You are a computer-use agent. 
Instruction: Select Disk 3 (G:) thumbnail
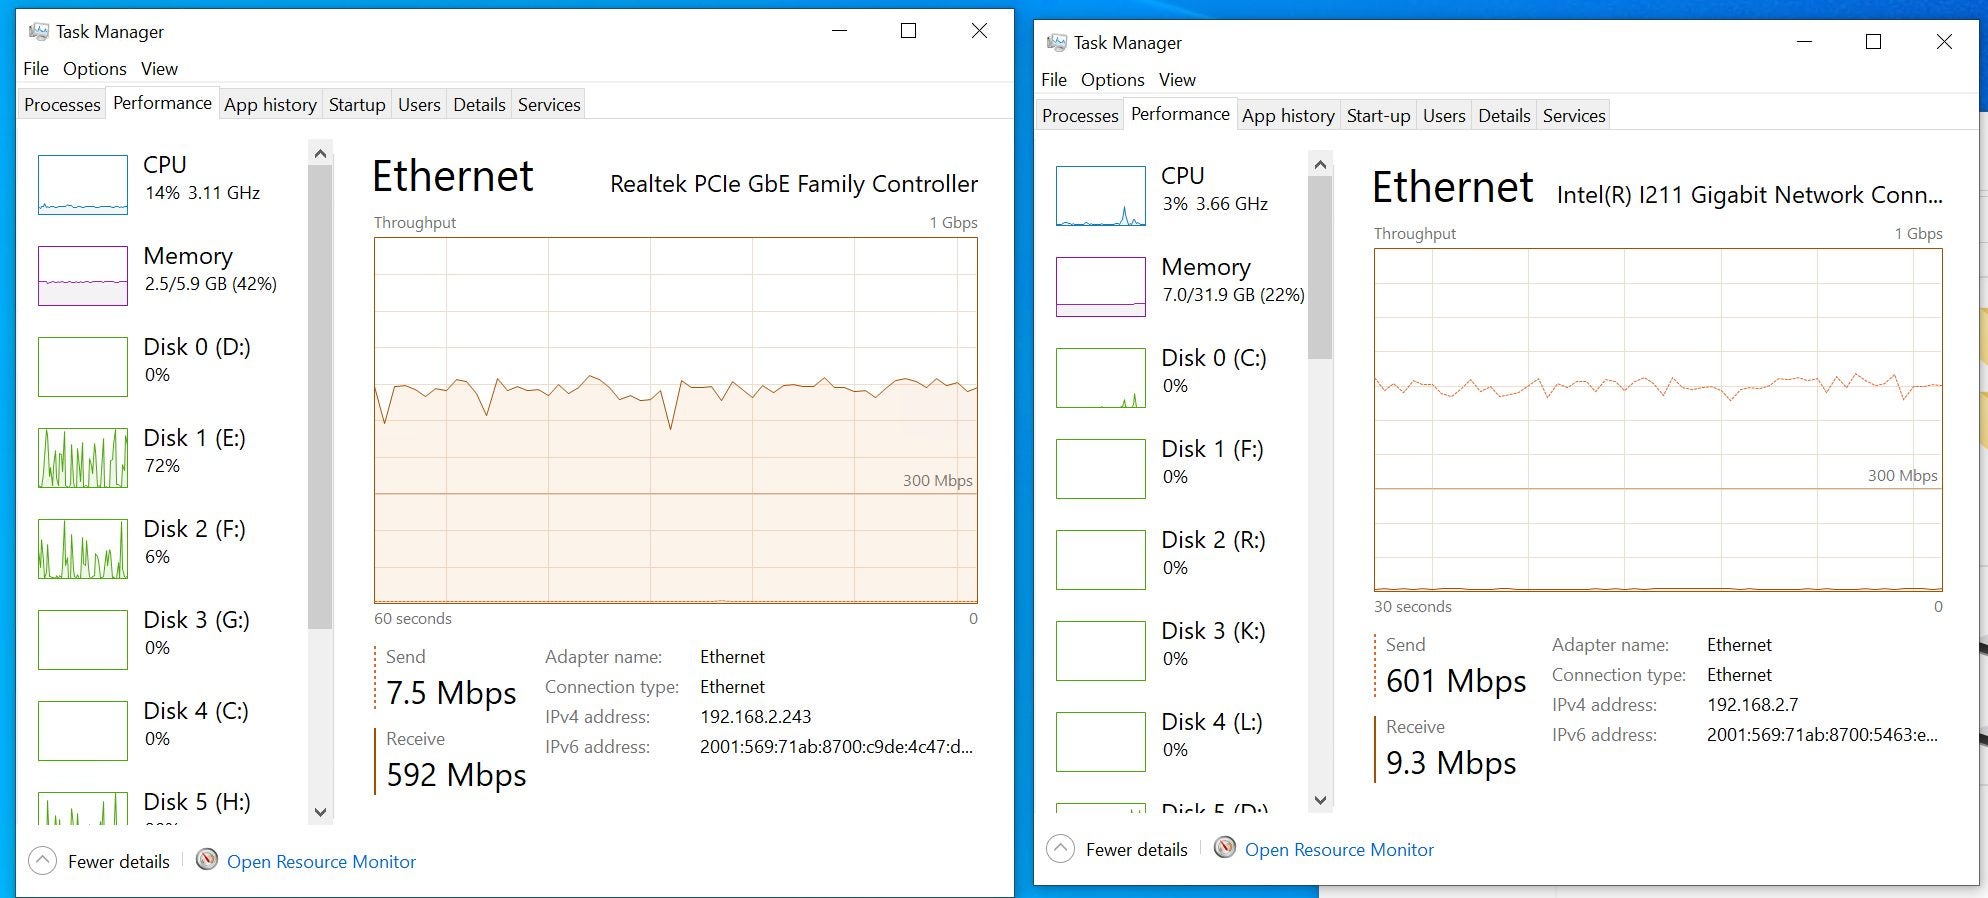tap(83, 640)
